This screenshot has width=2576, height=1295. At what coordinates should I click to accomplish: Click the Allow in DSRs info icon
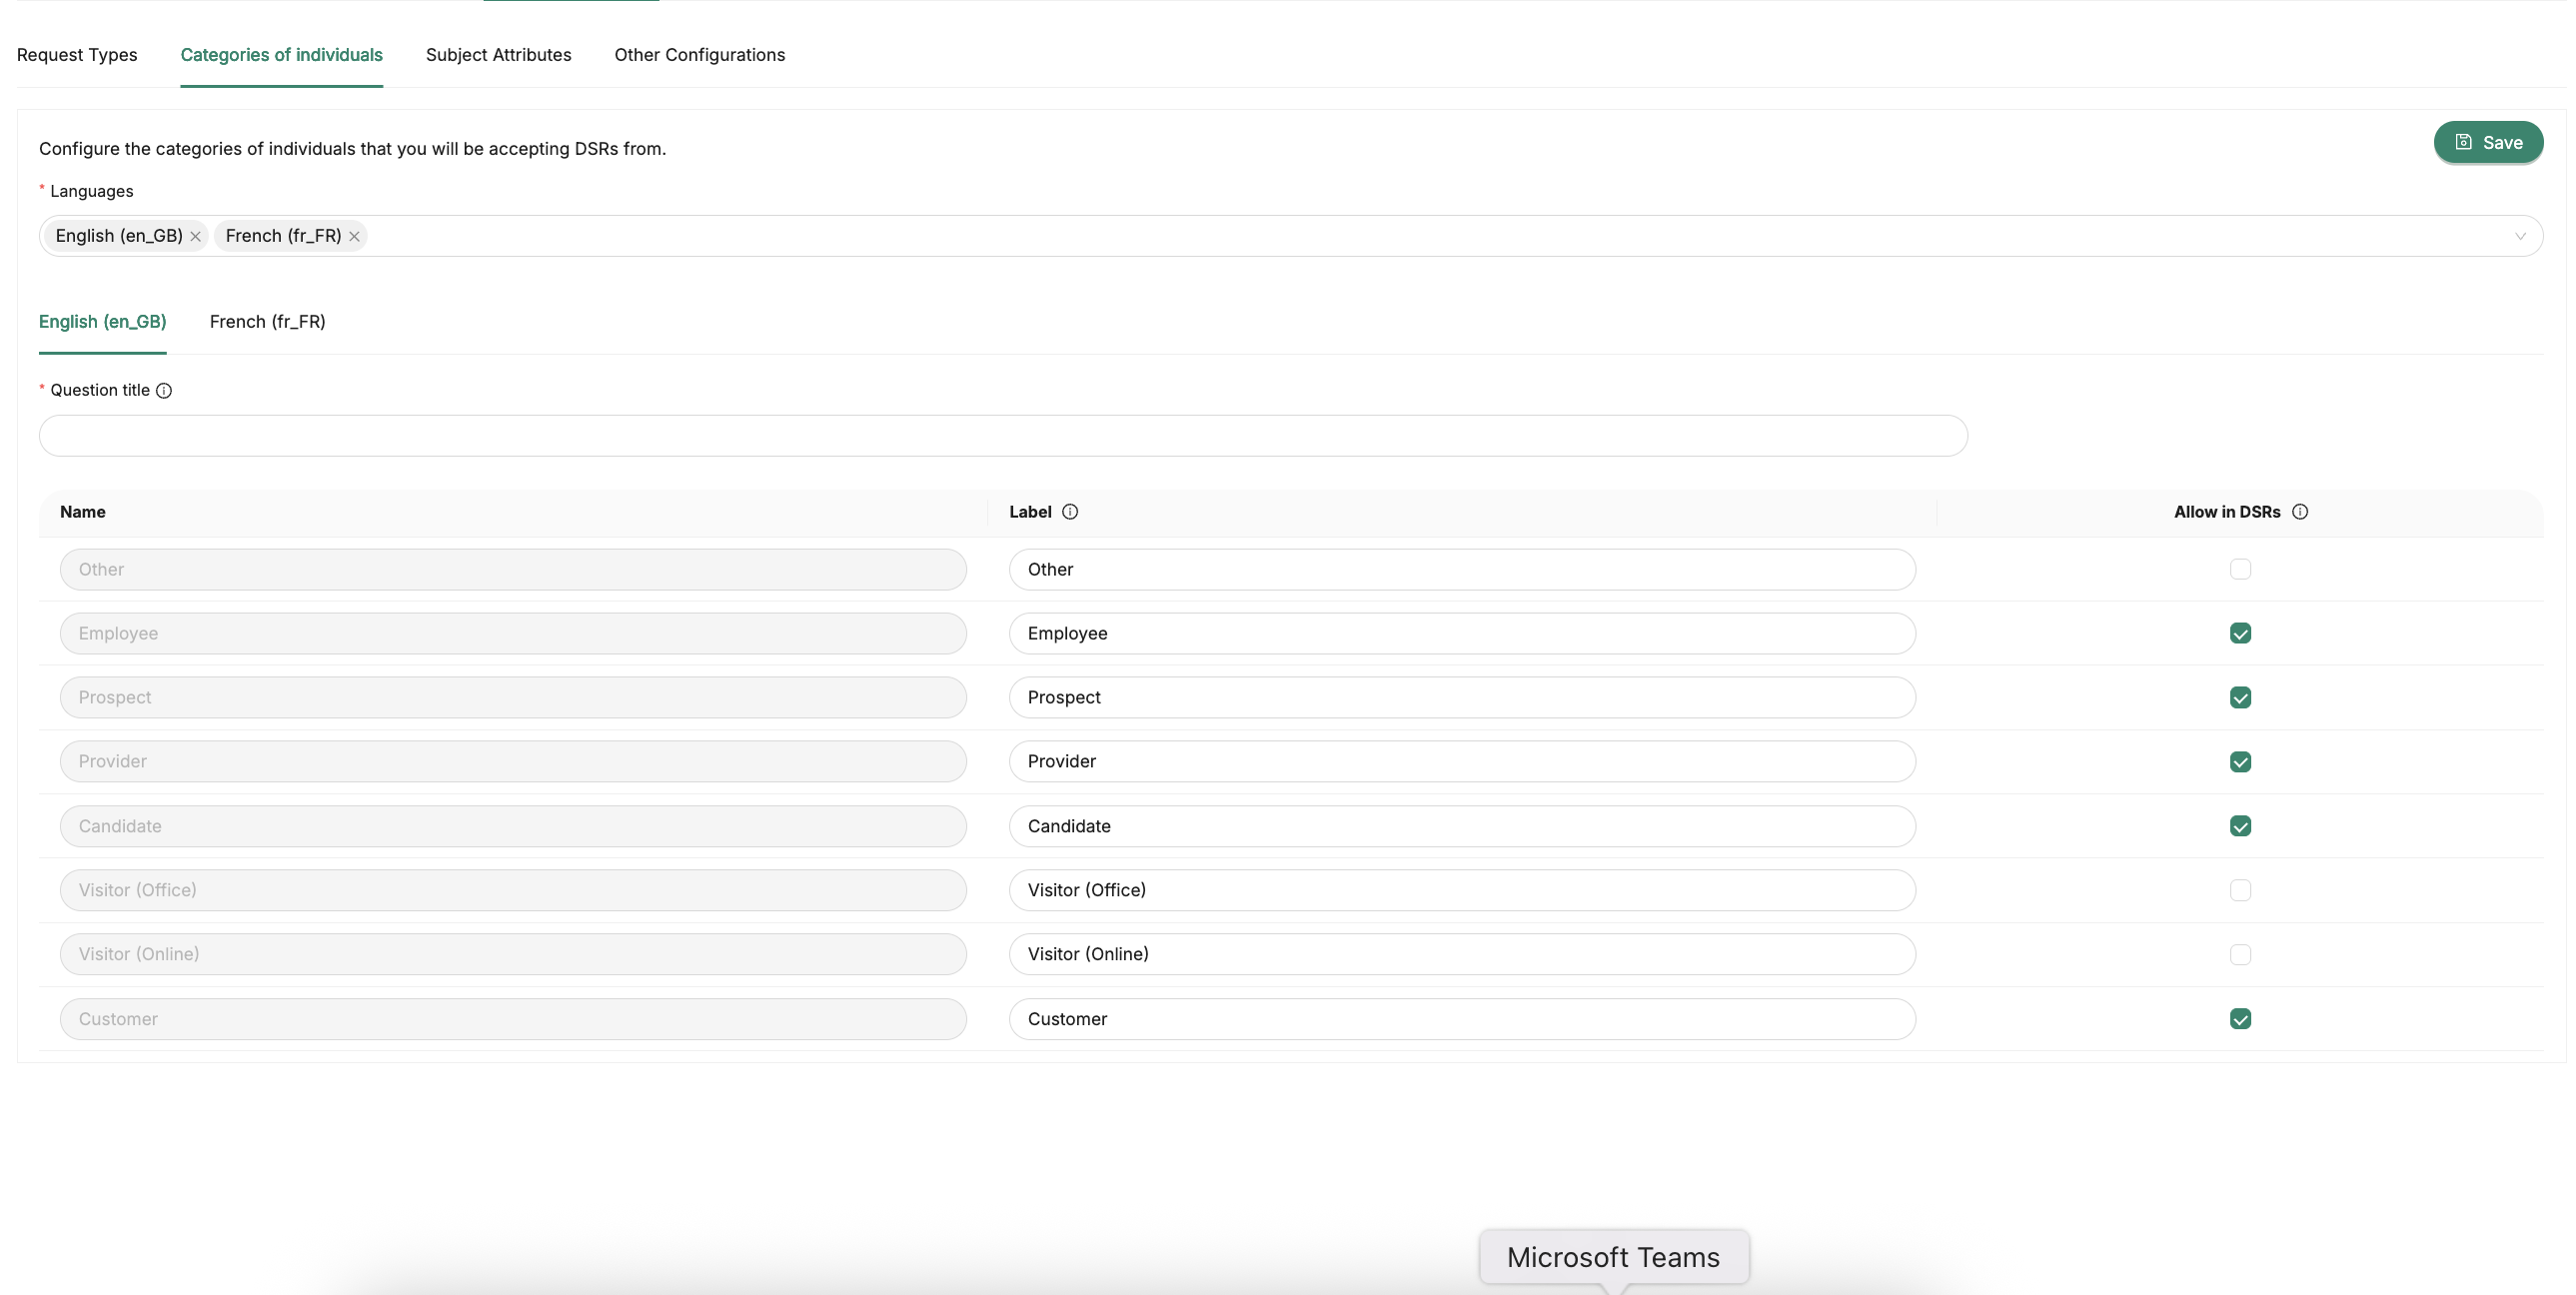tap(2299, 512)
